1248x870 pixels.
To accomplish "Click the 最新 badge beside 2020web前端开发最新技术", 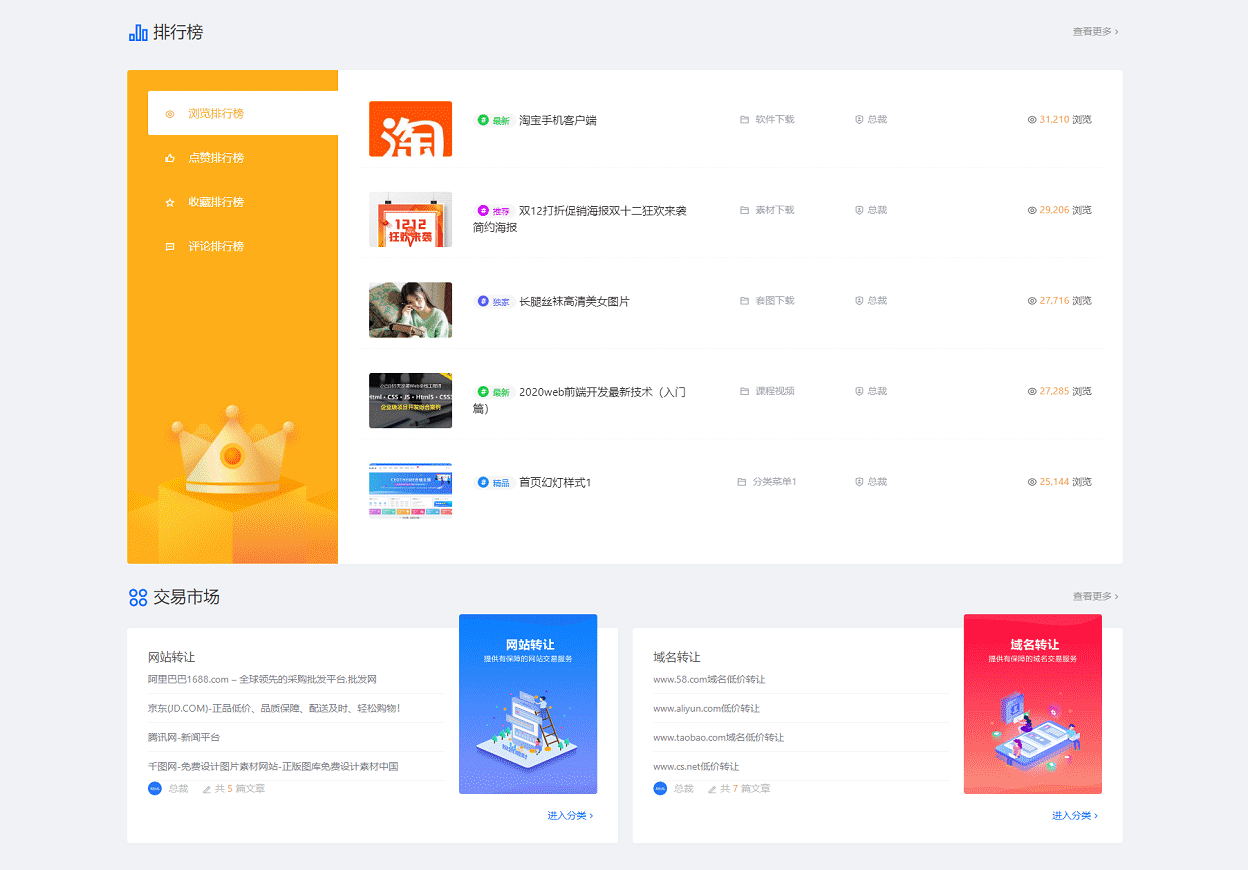I will click(493, 392).
